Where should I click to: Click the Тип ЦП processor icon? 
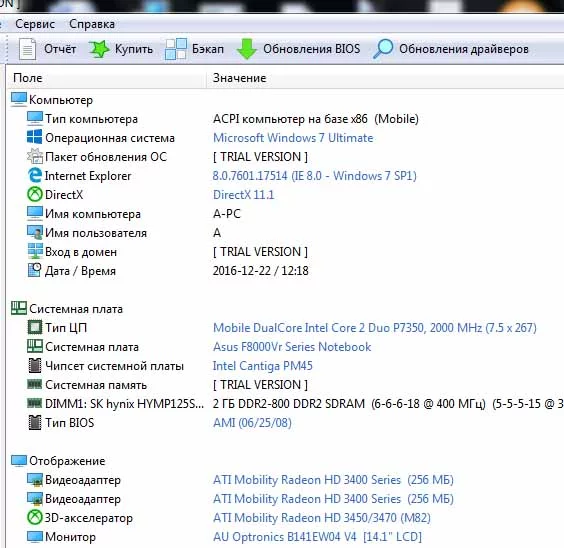pos(35,328)
